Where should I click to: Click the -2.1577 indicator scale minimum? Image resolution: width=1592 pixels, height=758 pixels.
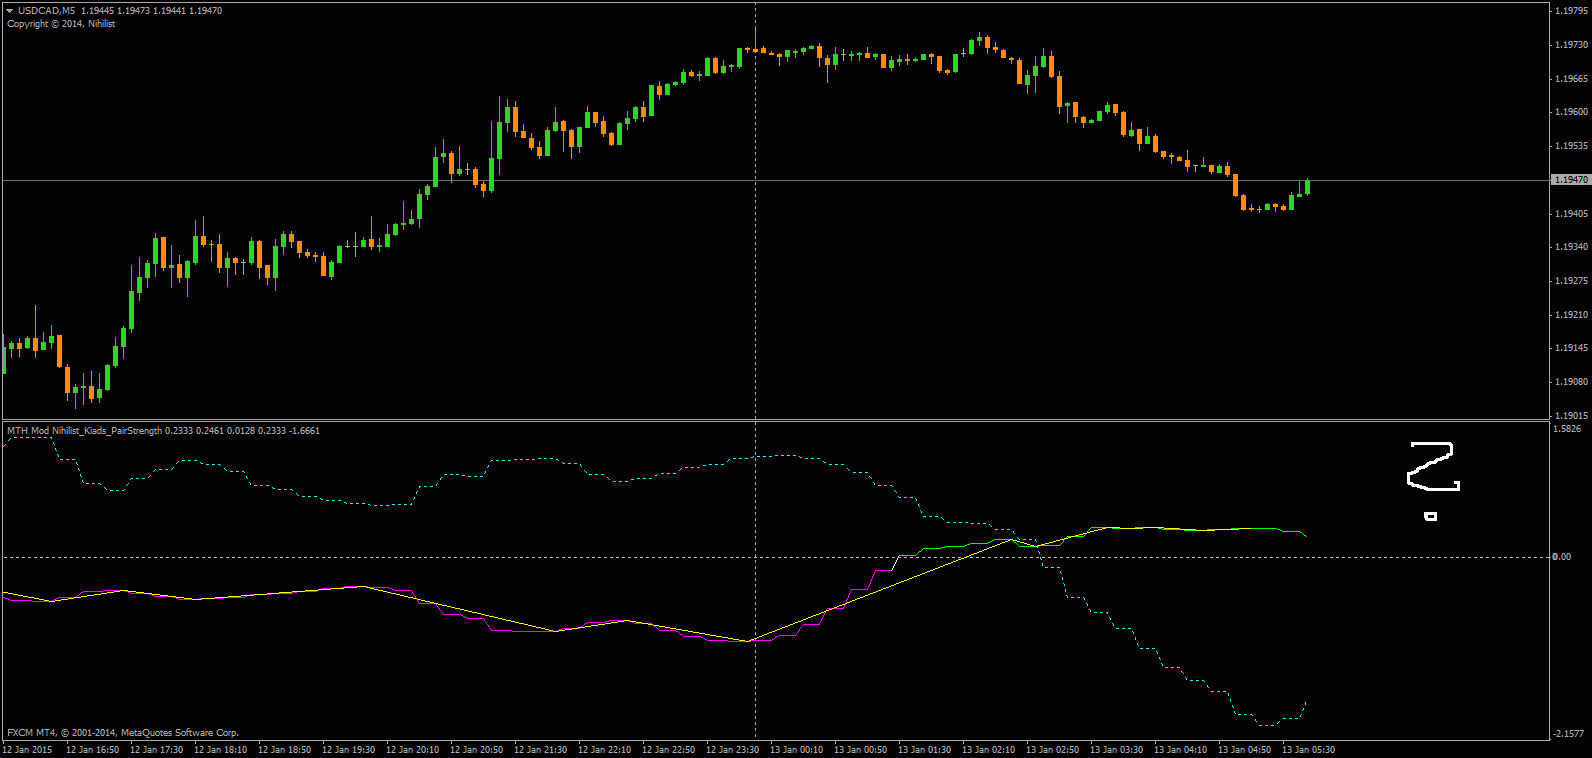coord(1567,734)
